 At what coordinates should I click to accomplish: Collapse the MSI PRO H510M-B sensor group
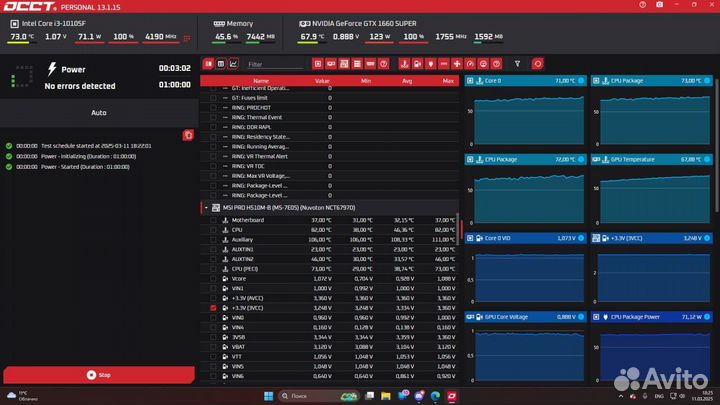click(x=206, y=207)
